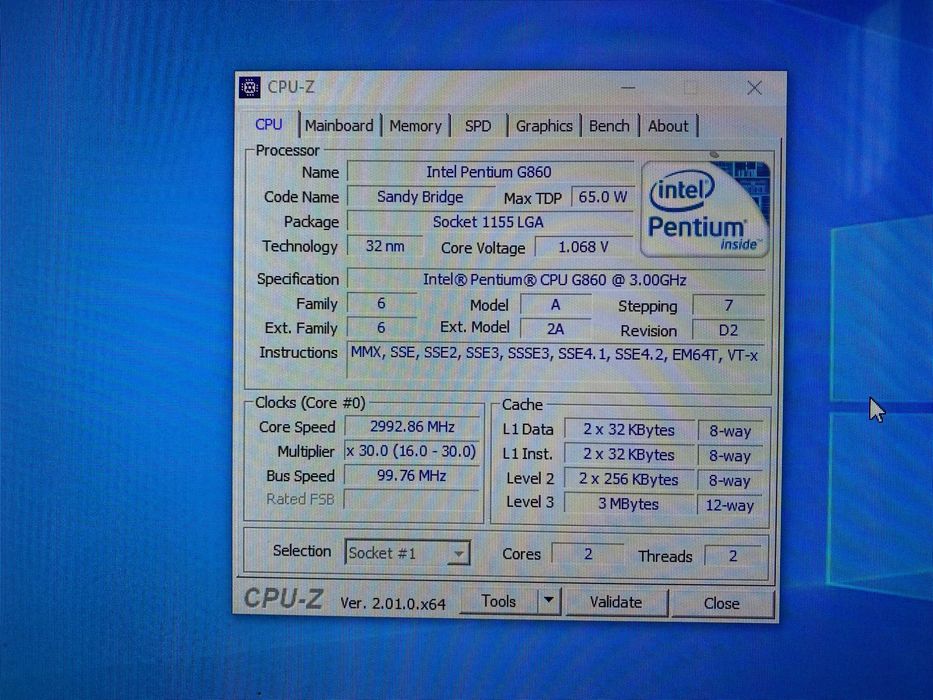933x700 pixels.
Task: Show the About tab
Action: click(x=668, y=126)
